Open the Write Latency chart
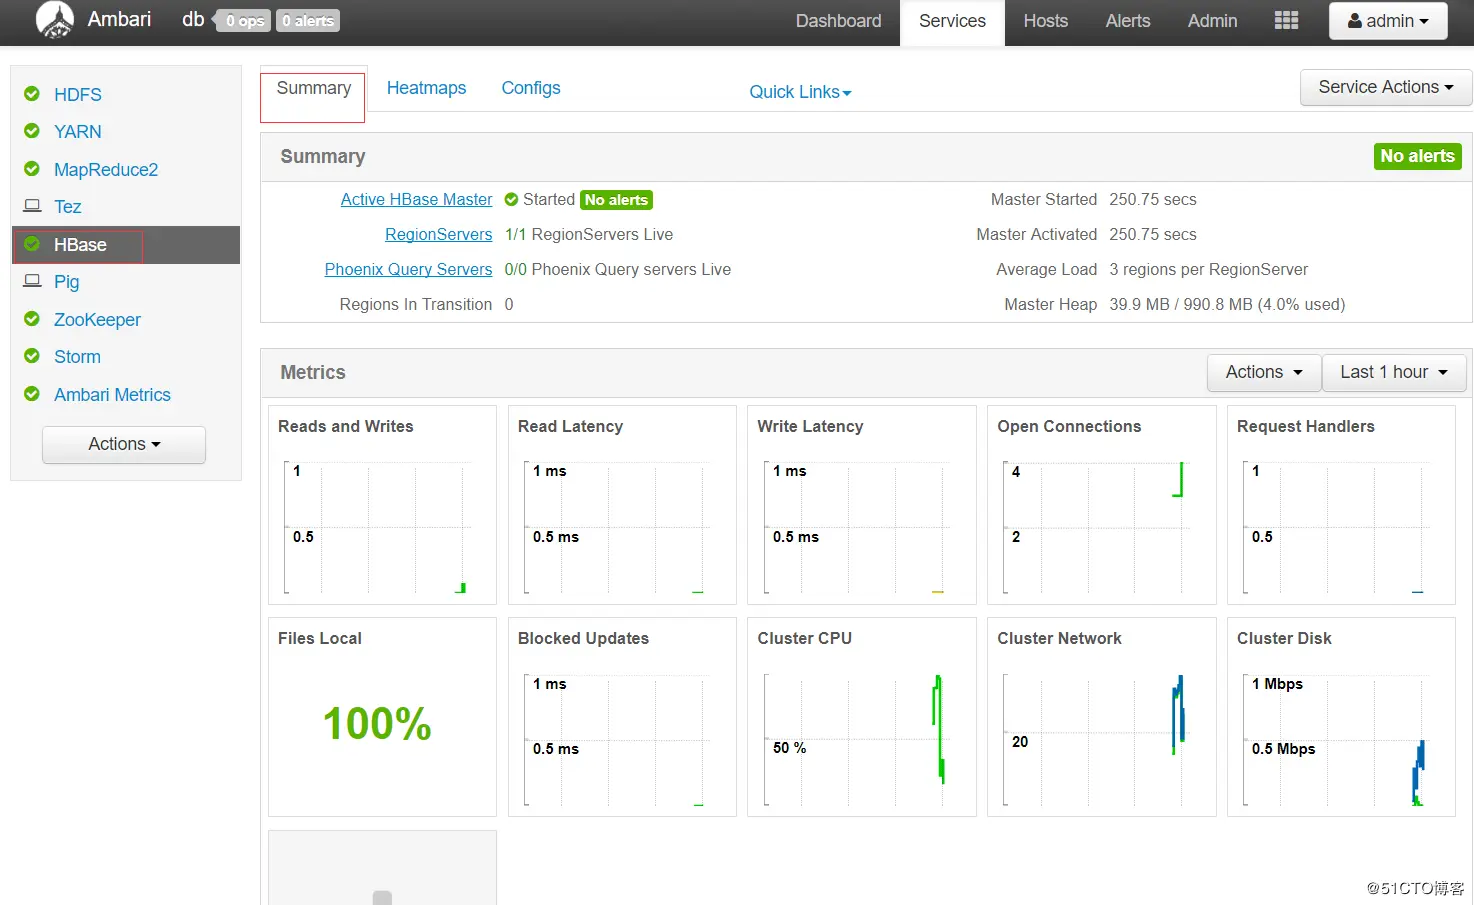The image size is (1474, 905). pos(862,505)
